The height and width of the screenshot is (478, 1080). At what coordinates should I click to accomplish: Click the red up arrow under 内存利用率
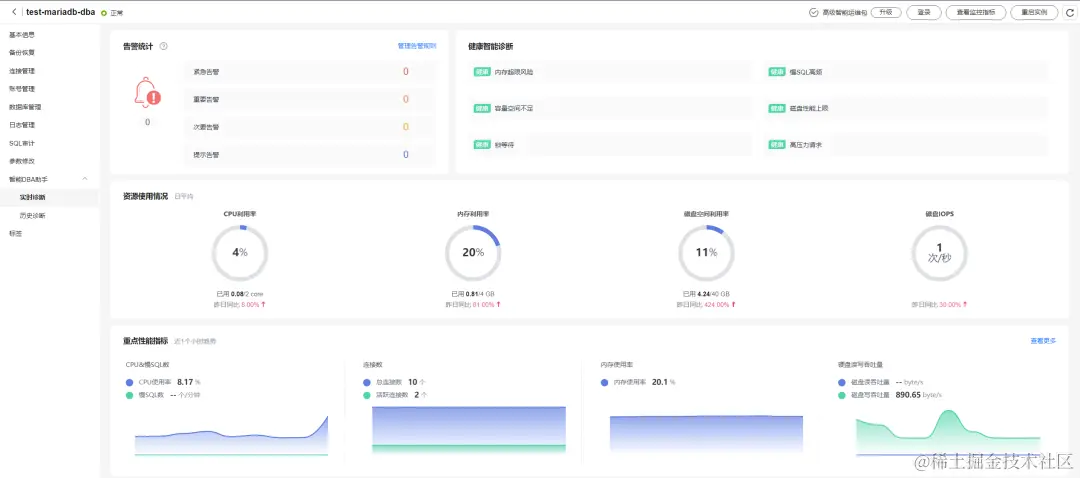[x=498, y=304]
